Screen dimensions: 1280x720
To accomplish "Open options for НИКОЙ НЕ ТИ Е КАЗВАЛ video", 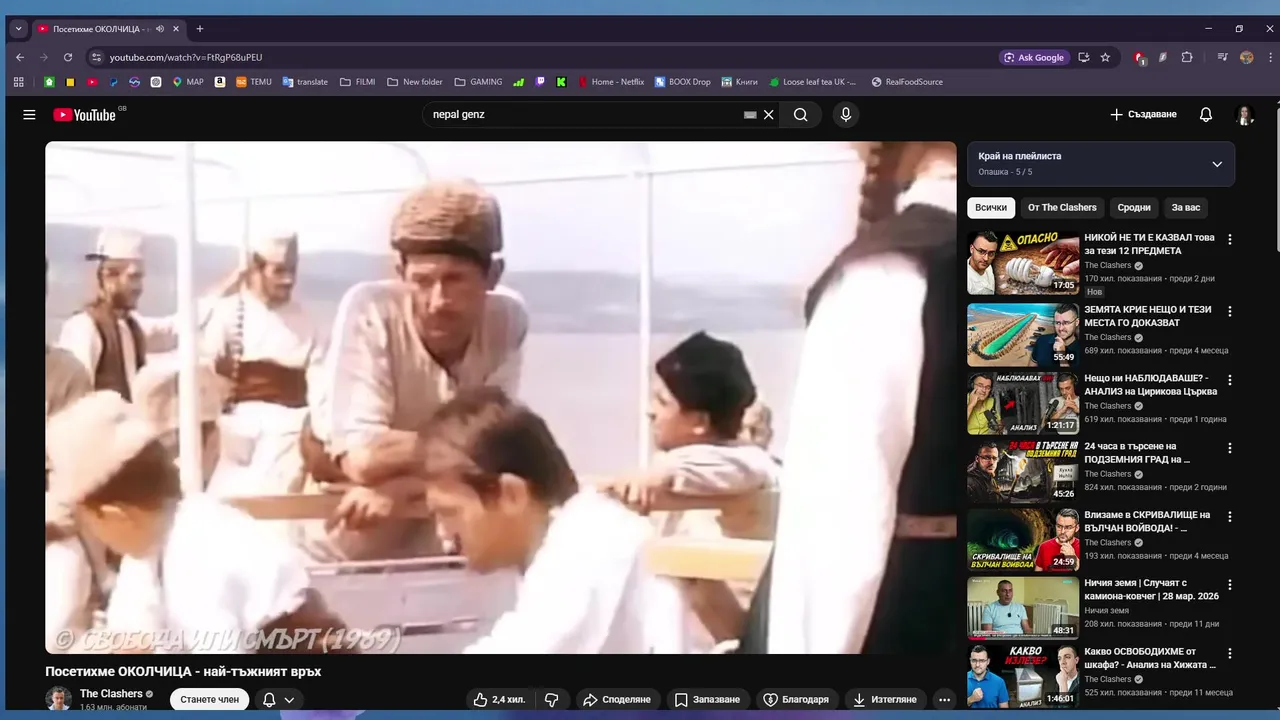I will click(1230, 240).
